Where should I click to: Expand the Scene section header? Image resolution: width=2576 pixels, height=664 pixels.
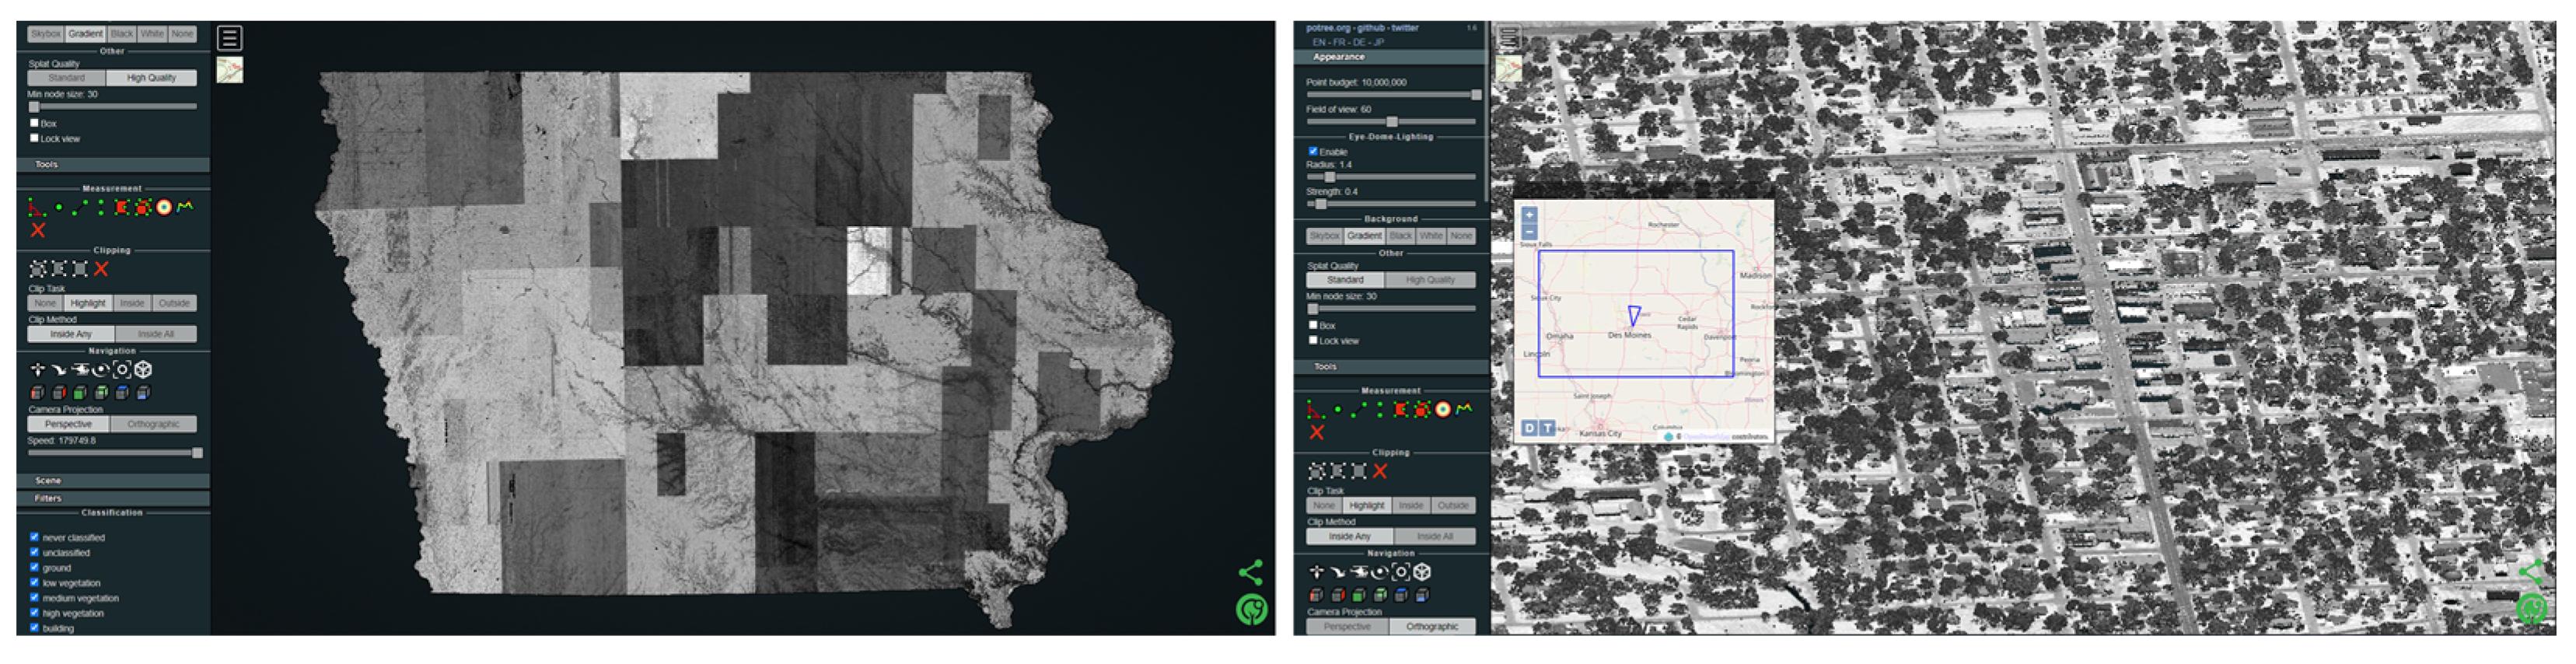point(112,481)
